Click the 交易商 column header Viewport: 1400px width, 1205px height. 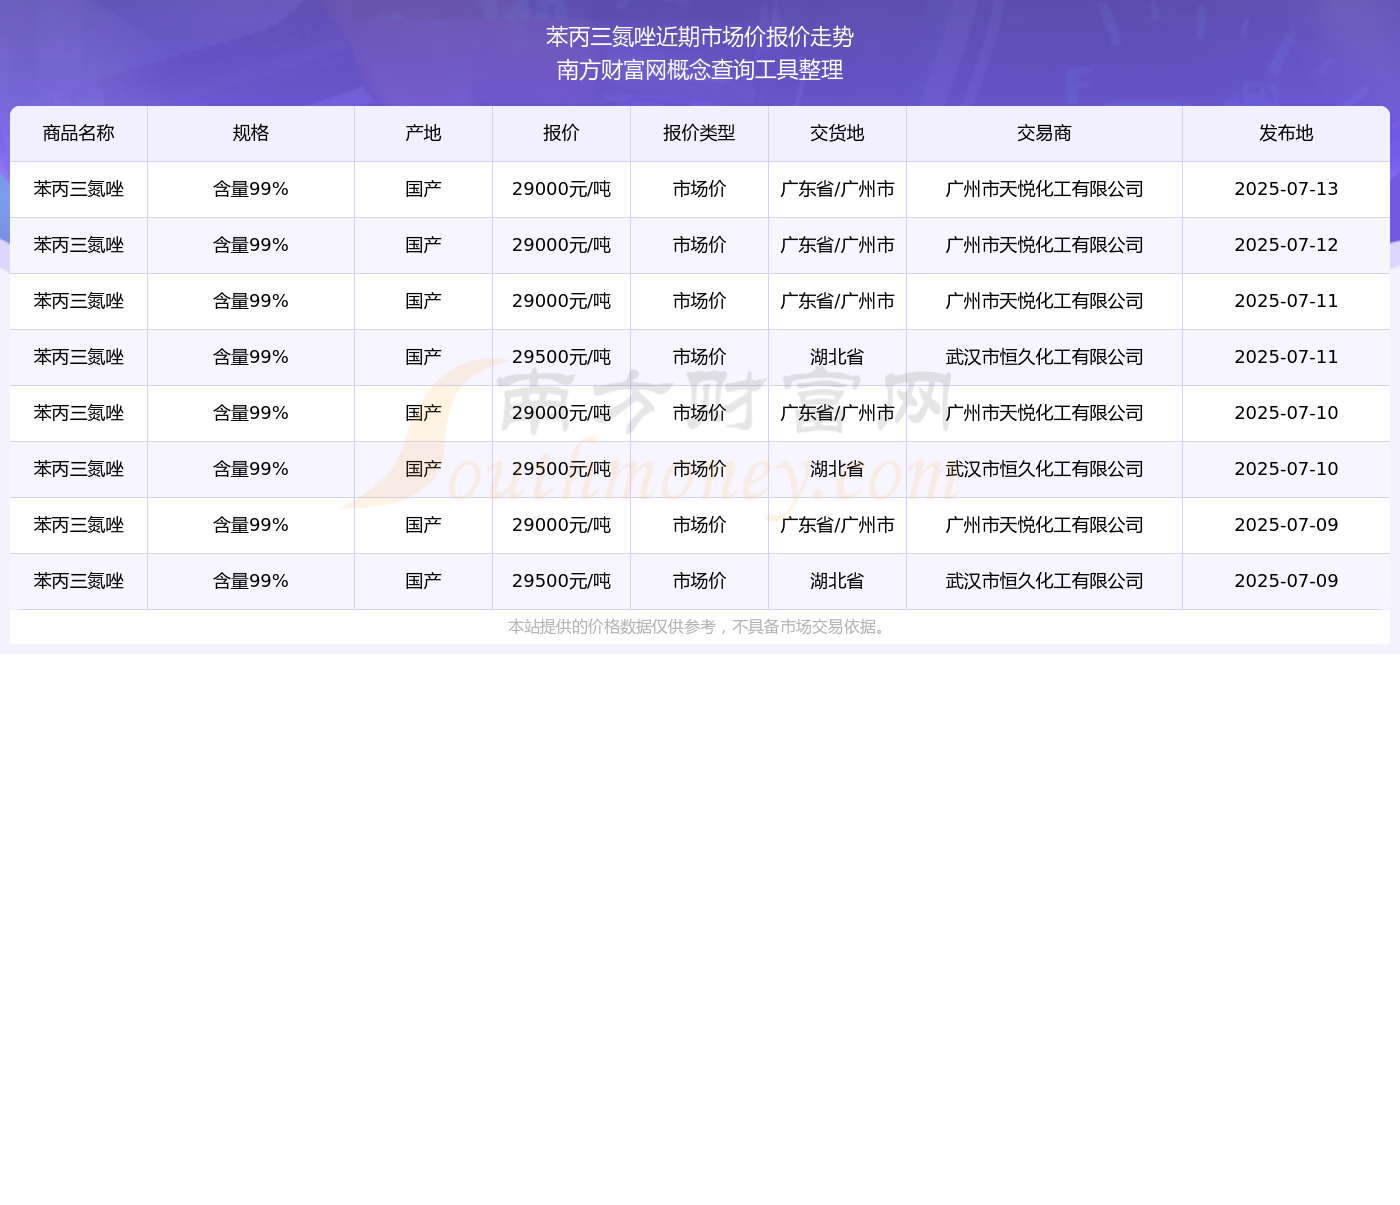click(x=1044, y=133)
